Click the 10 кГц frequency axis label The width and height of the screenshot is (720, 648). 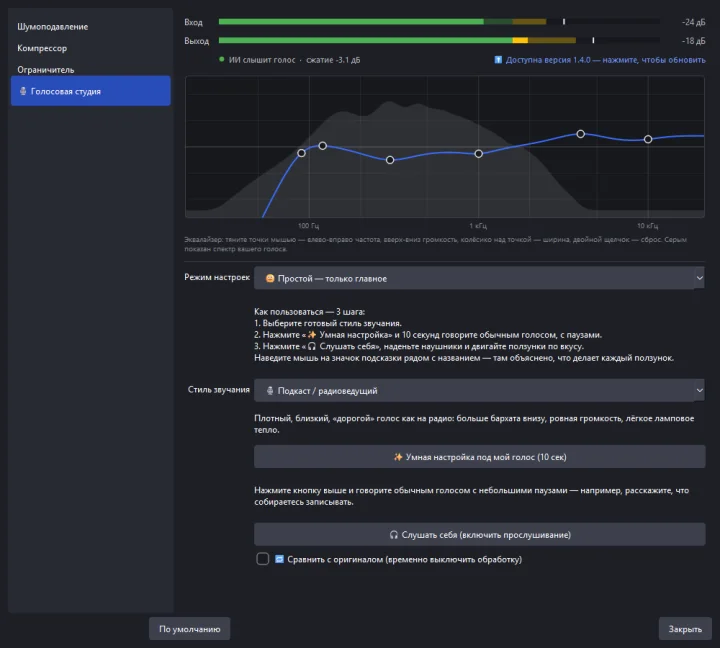(x=647, y=226)
